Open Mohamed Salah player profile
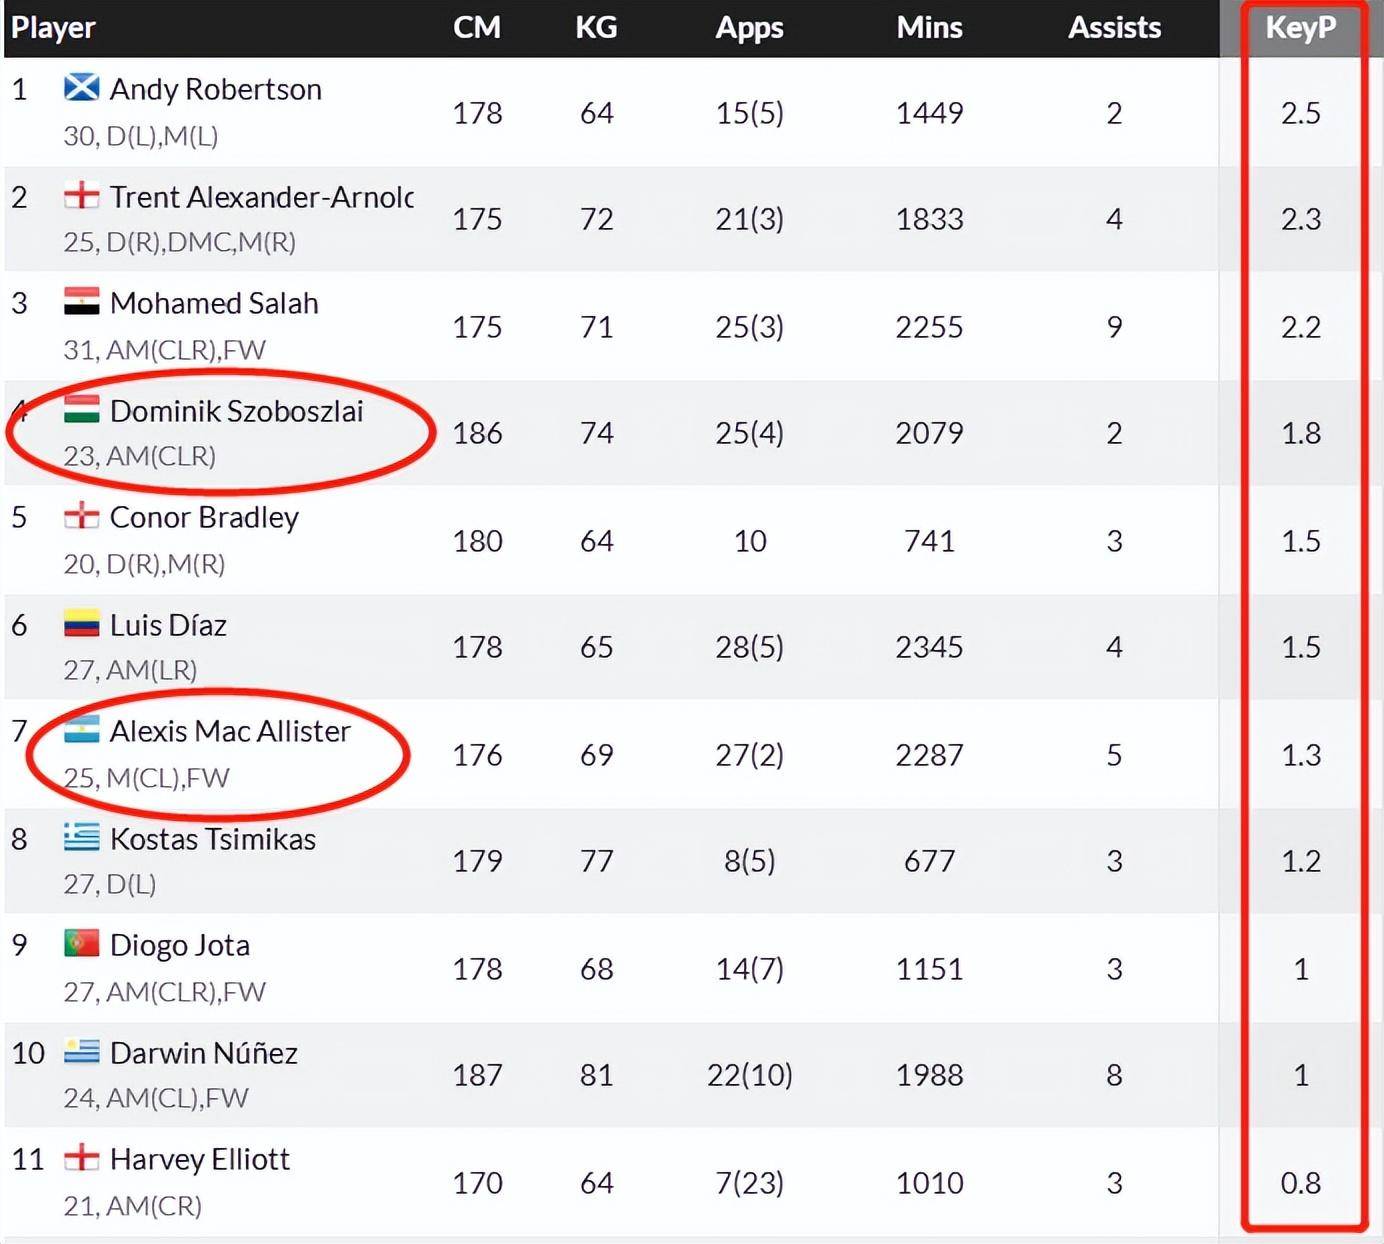 [214, 303]
